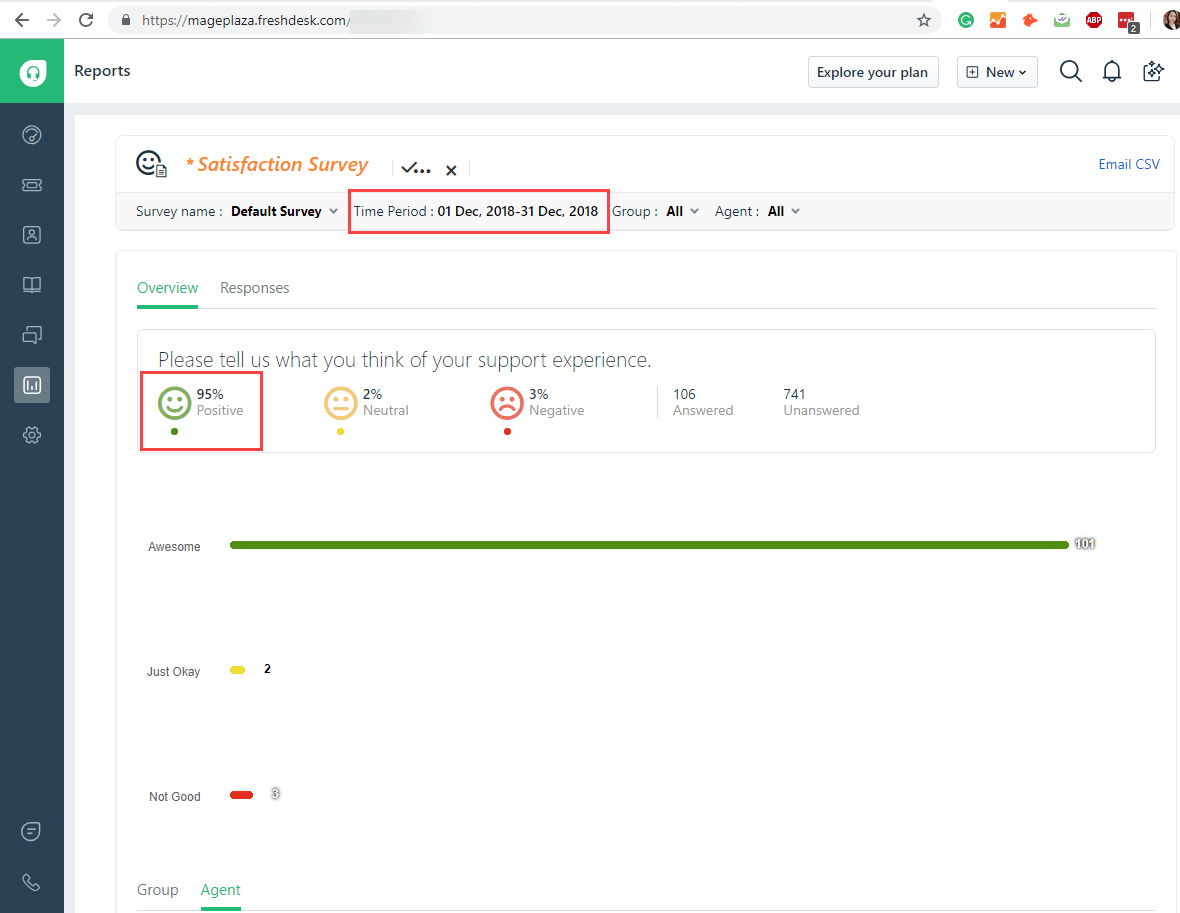Viewport: 1180px width, 913px height.
Task: Go back with the browser back arrow
Action: pyautogui.click(x=22, y=20)
